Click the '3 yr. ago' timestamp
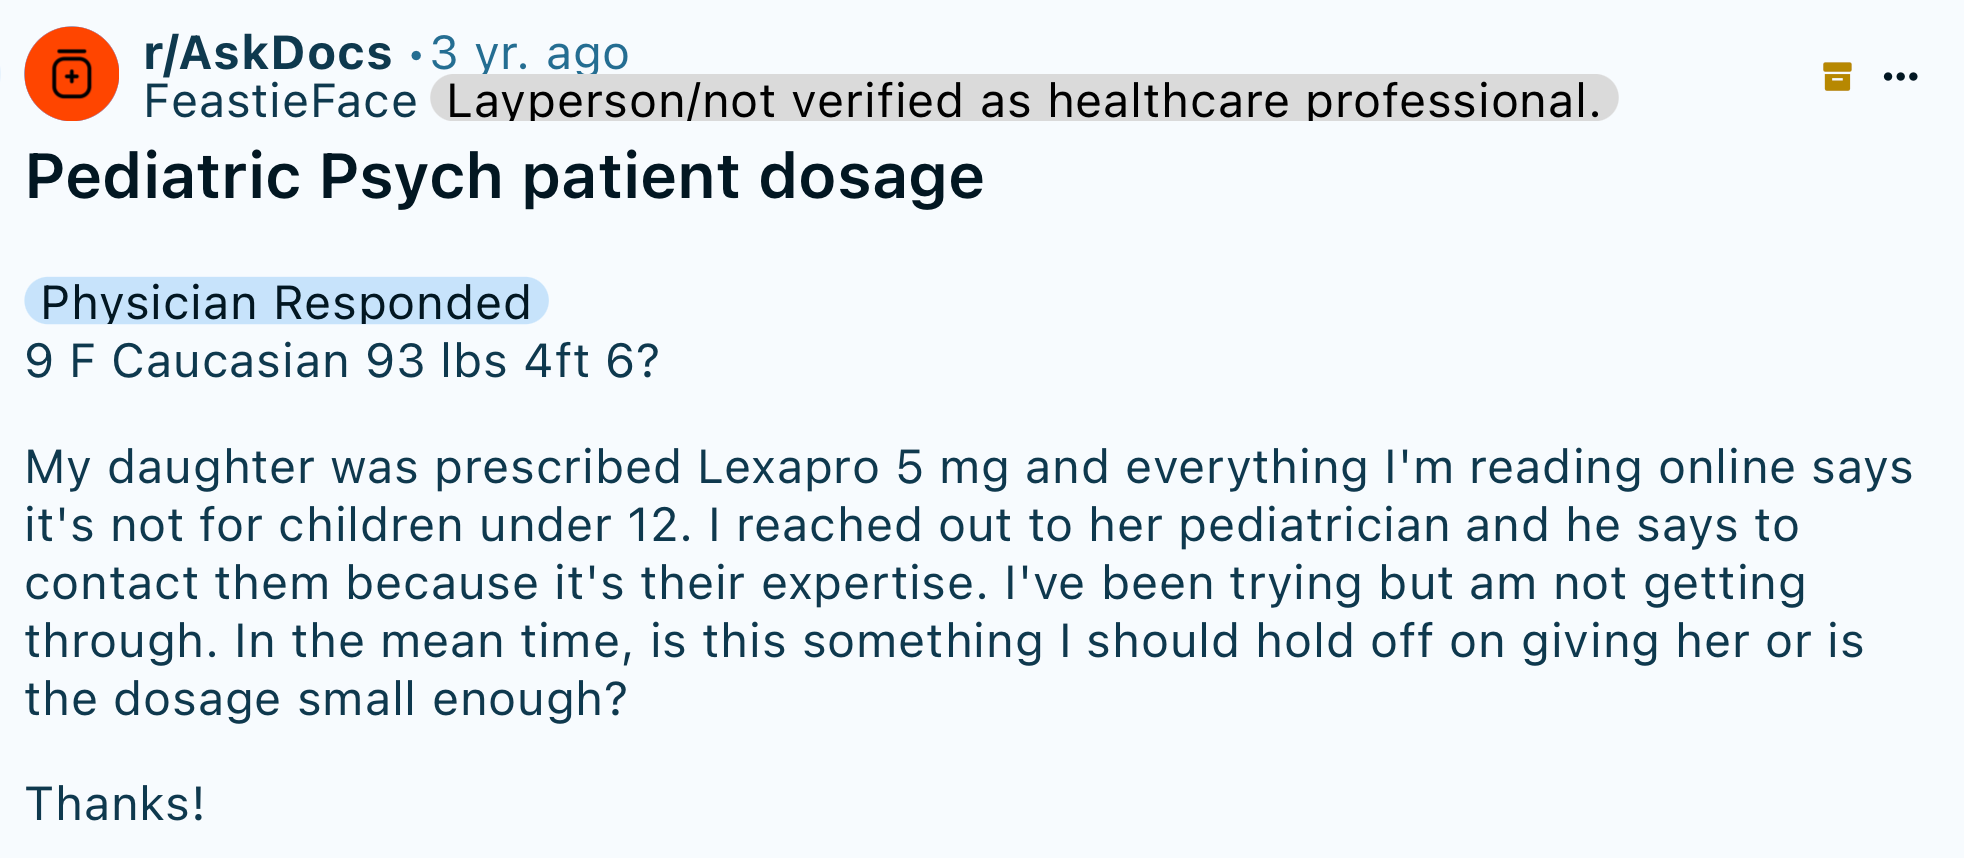This screenshot has width=1964, height=858. coord(530,53)
